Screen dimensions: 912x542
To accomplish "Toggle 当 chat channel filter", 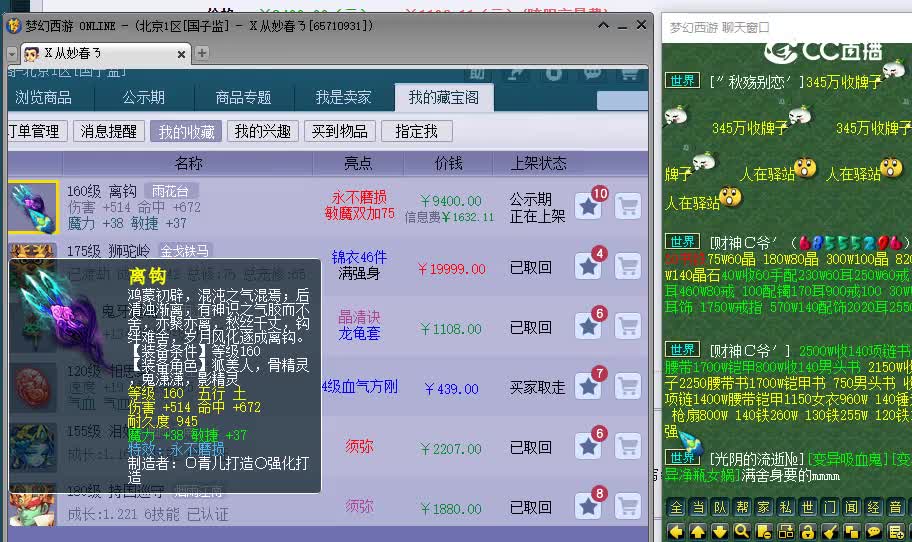I will [699, 508].
